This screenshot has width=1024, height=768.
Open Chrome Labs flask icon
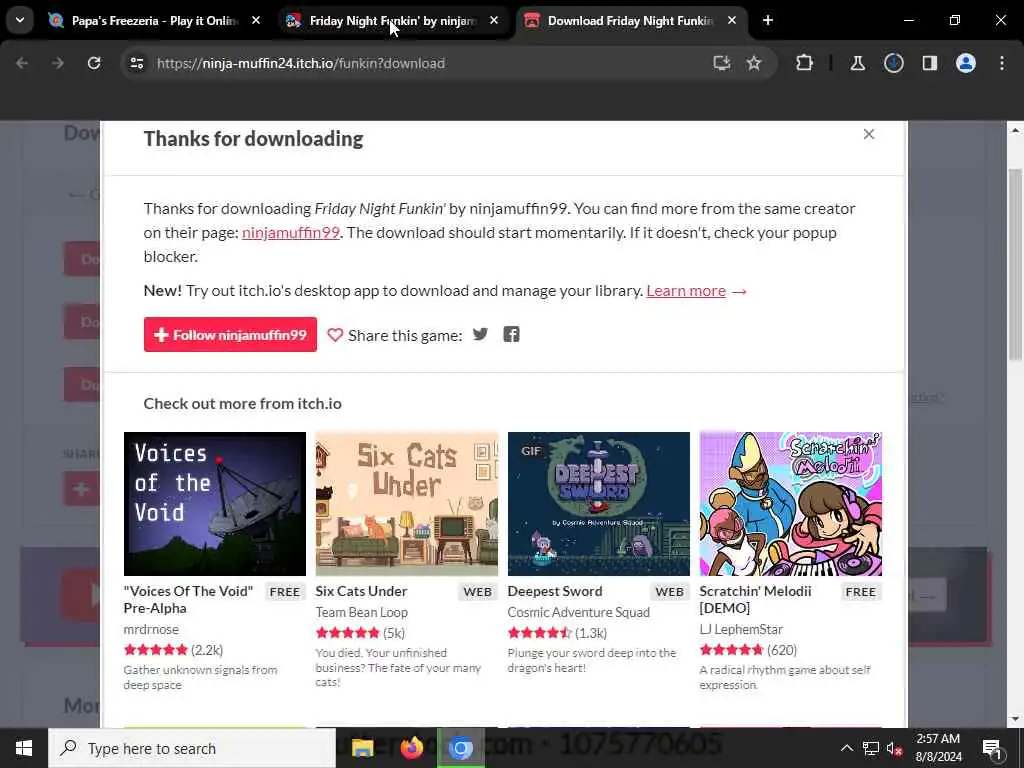point(857,63)
